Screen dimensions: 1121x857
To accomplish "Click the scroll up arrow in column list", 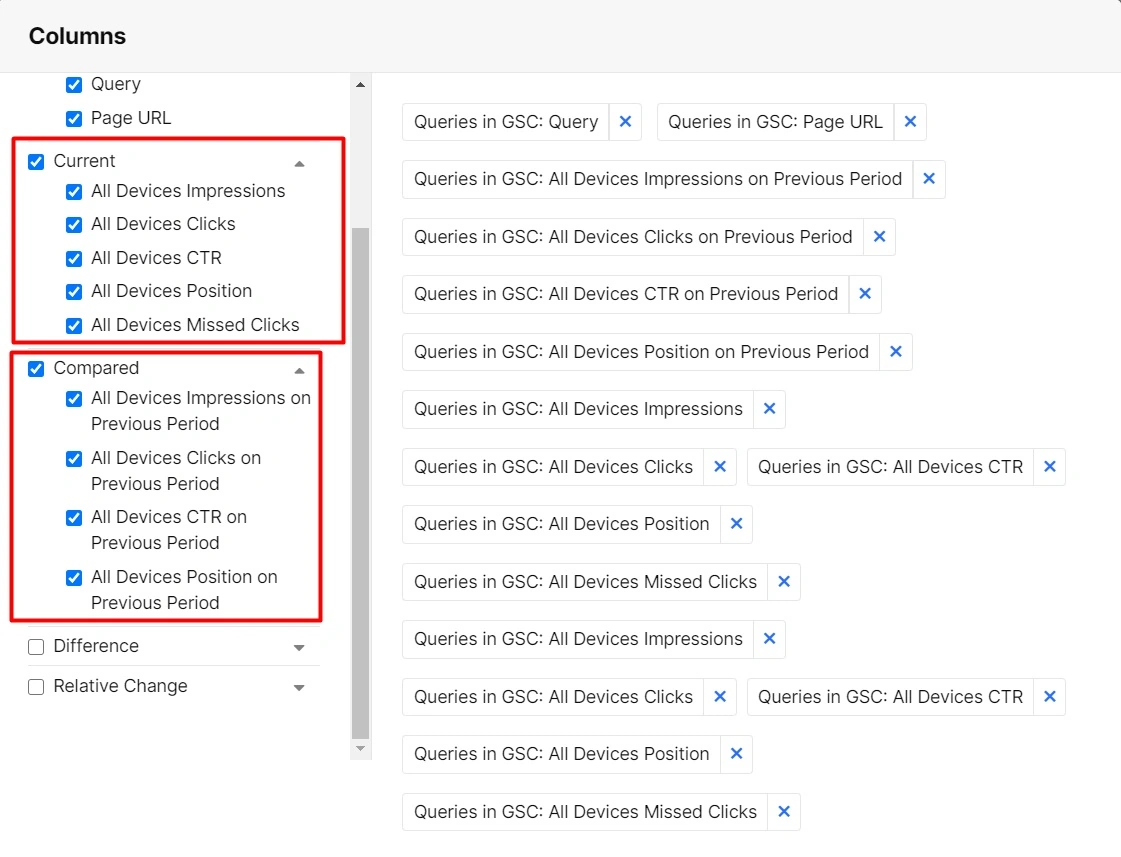I will pyautogui.click(x=361, y=85).
